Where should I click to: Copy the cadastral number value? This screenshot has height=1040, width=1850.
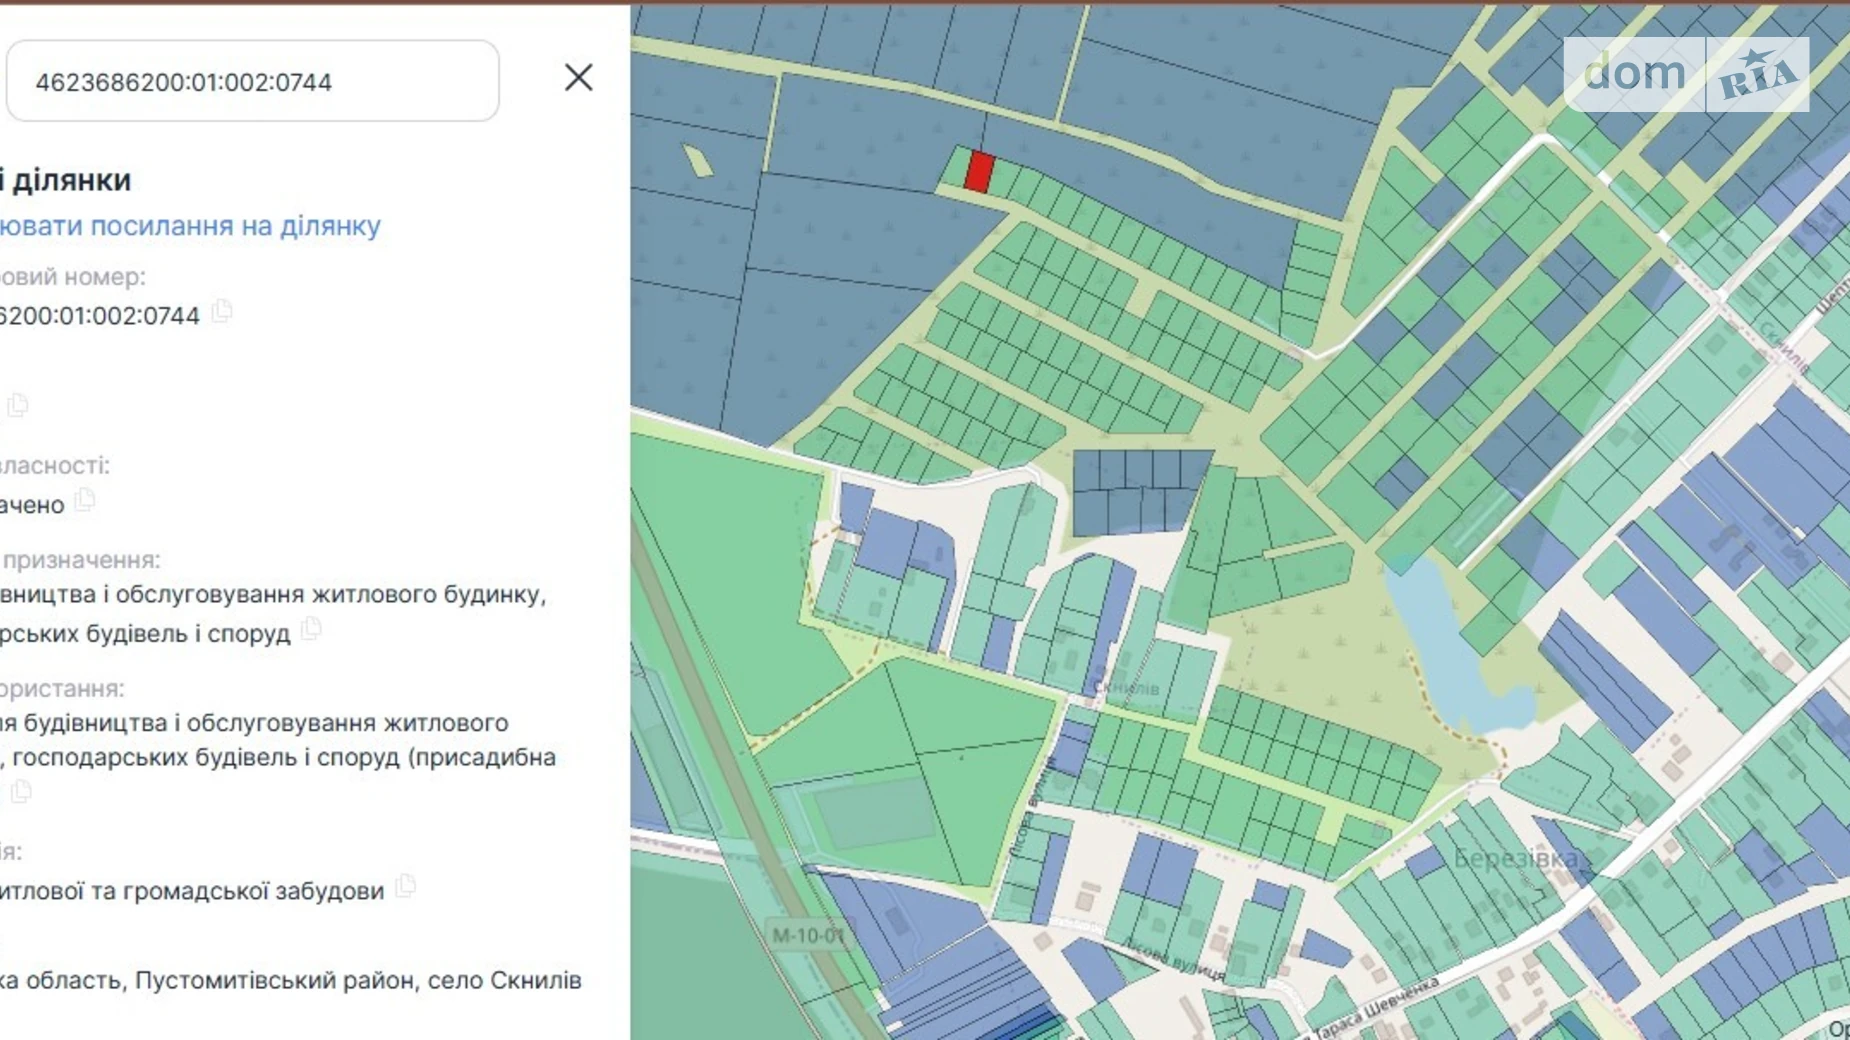pyautogui.click(x=222, y=312)
